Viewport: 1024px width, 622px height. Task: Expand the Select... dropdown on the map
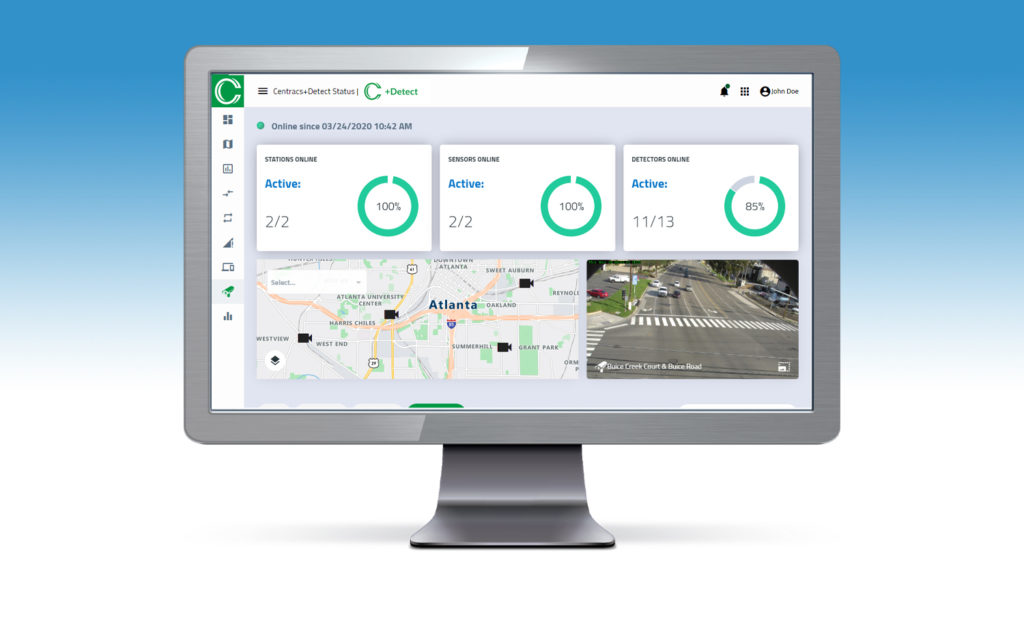click(316, 282)
